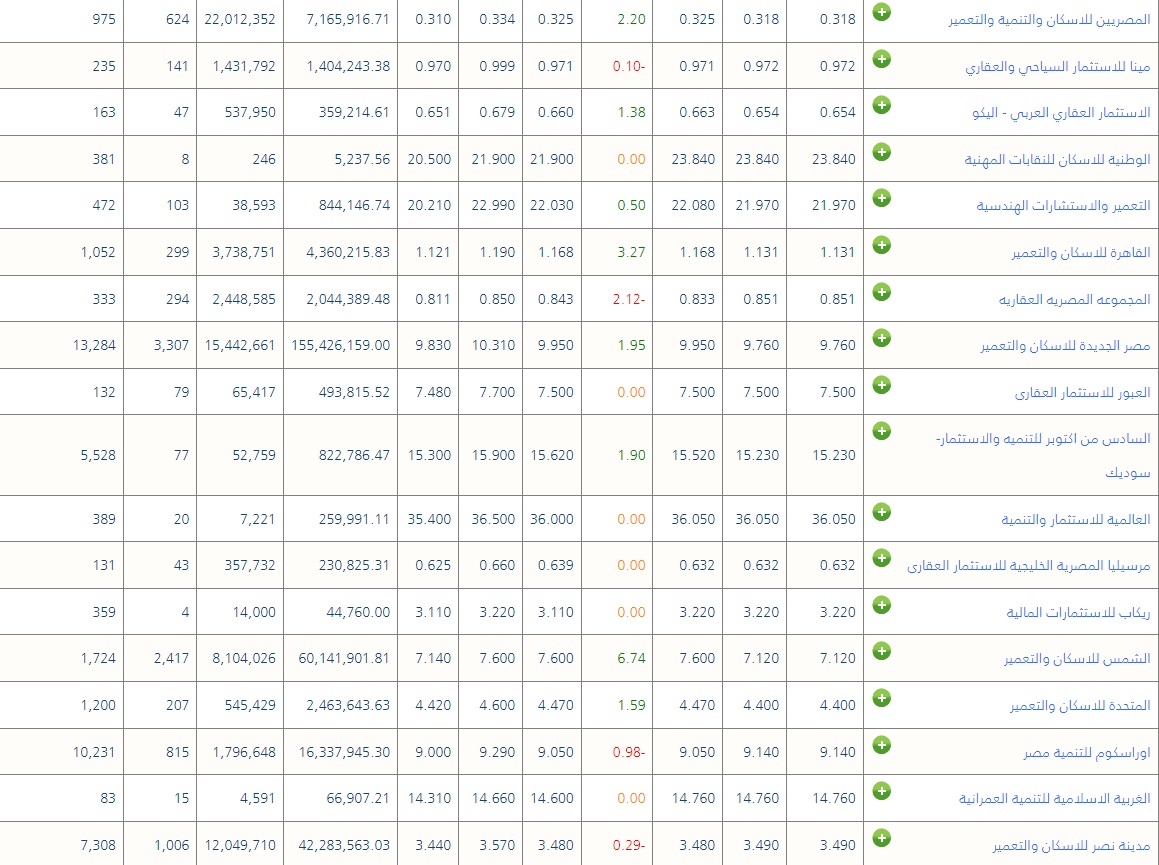Select volume 12,049,710 in مدينة نصر row
This screenshot has height=865, width=1159.
239,845
